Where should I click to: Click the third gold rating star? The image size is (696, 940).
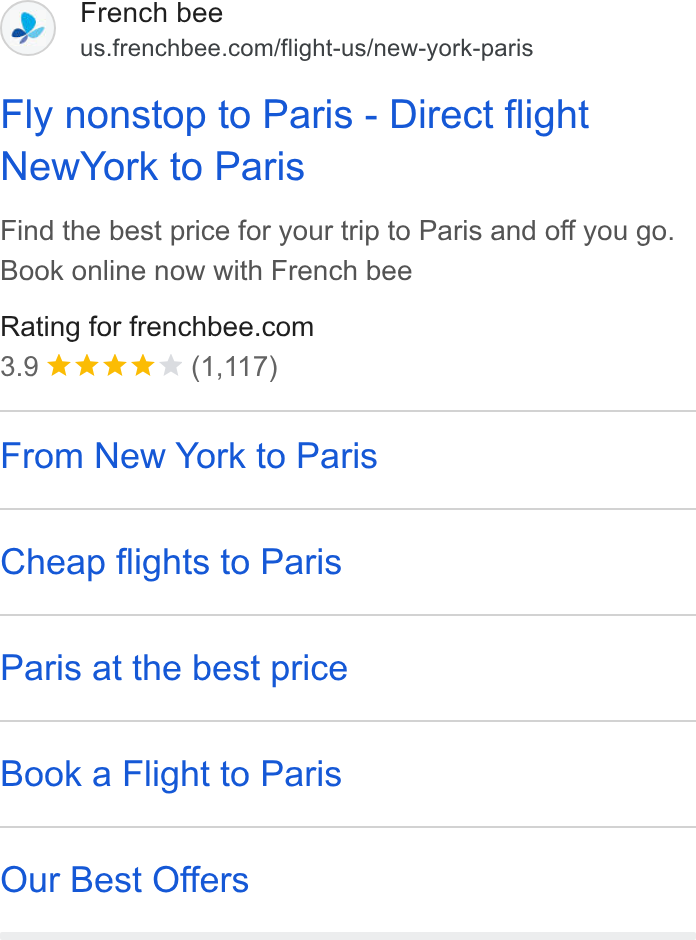115,365
